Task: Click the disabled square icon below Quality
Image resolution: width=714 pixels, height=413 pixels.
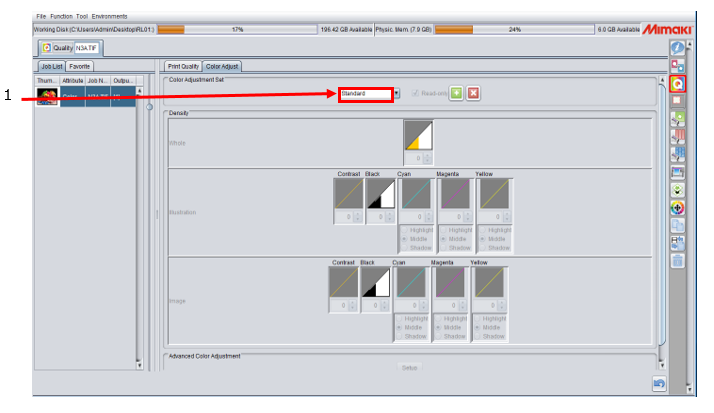Action: pyautogui.click(x=677, y=100)
